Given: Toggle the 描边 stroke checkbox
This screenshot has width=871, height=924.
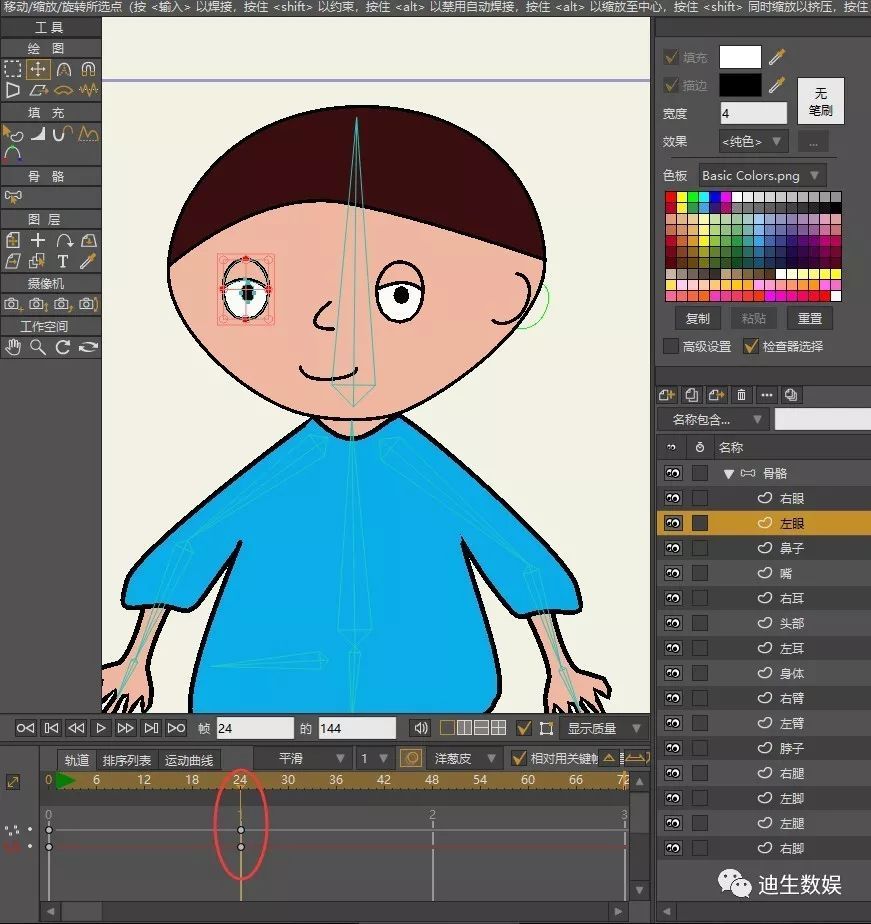Looking at the screenshot, I should (x=671, y=85).
